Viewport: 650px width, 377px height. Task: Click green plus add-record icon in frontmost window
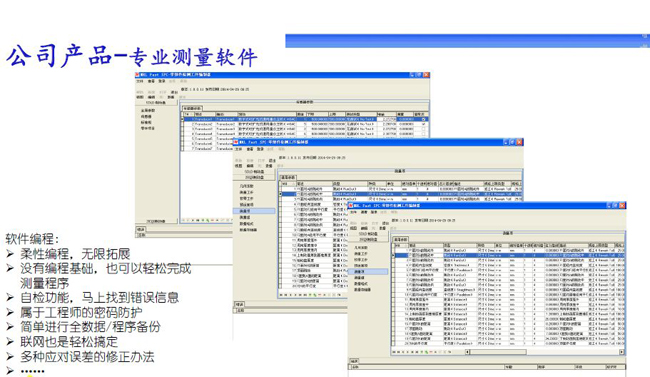coord(422,352)
